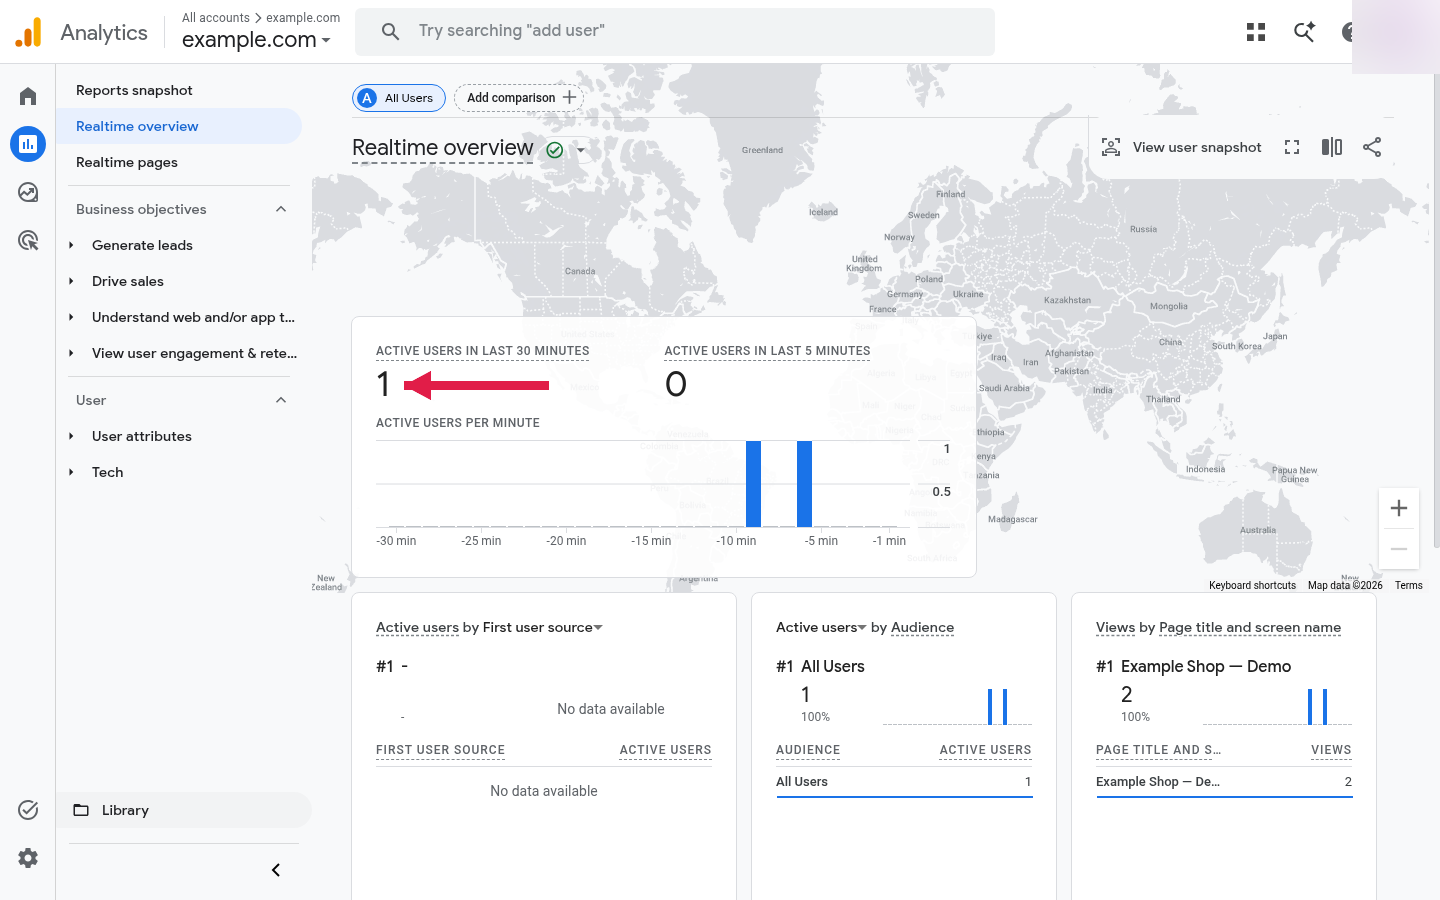Click the Google Analytics logo
This screenshot has height=900, width=1440.
[29, 32]
